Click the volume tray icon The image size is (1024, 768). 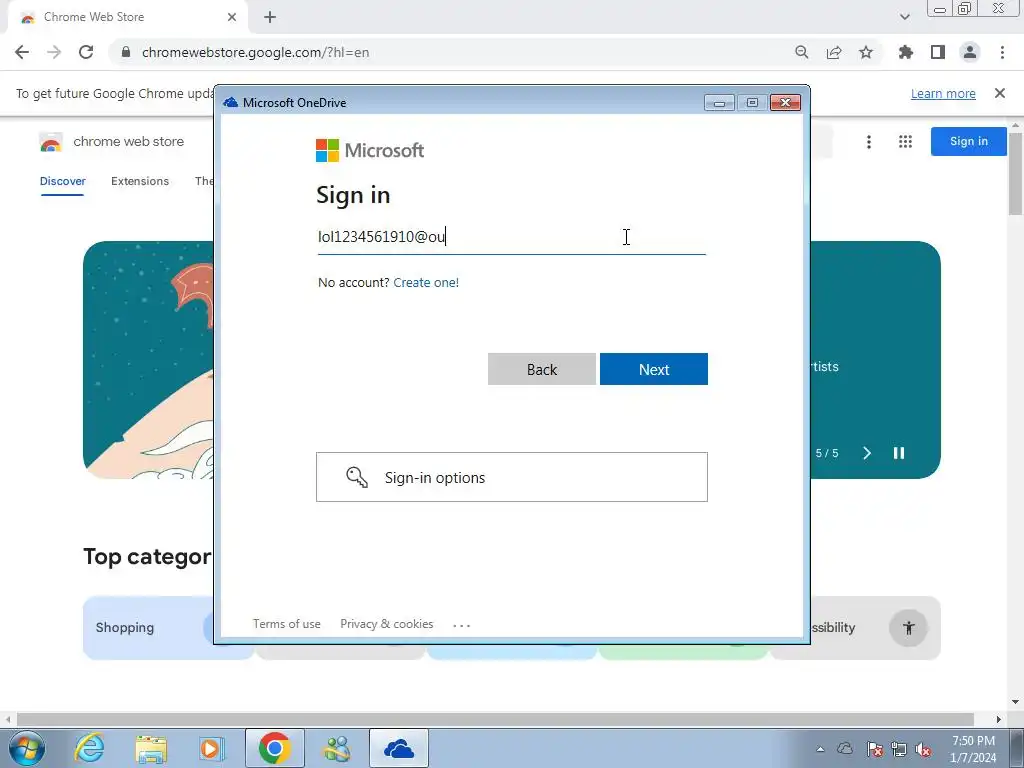coord(923,749)
